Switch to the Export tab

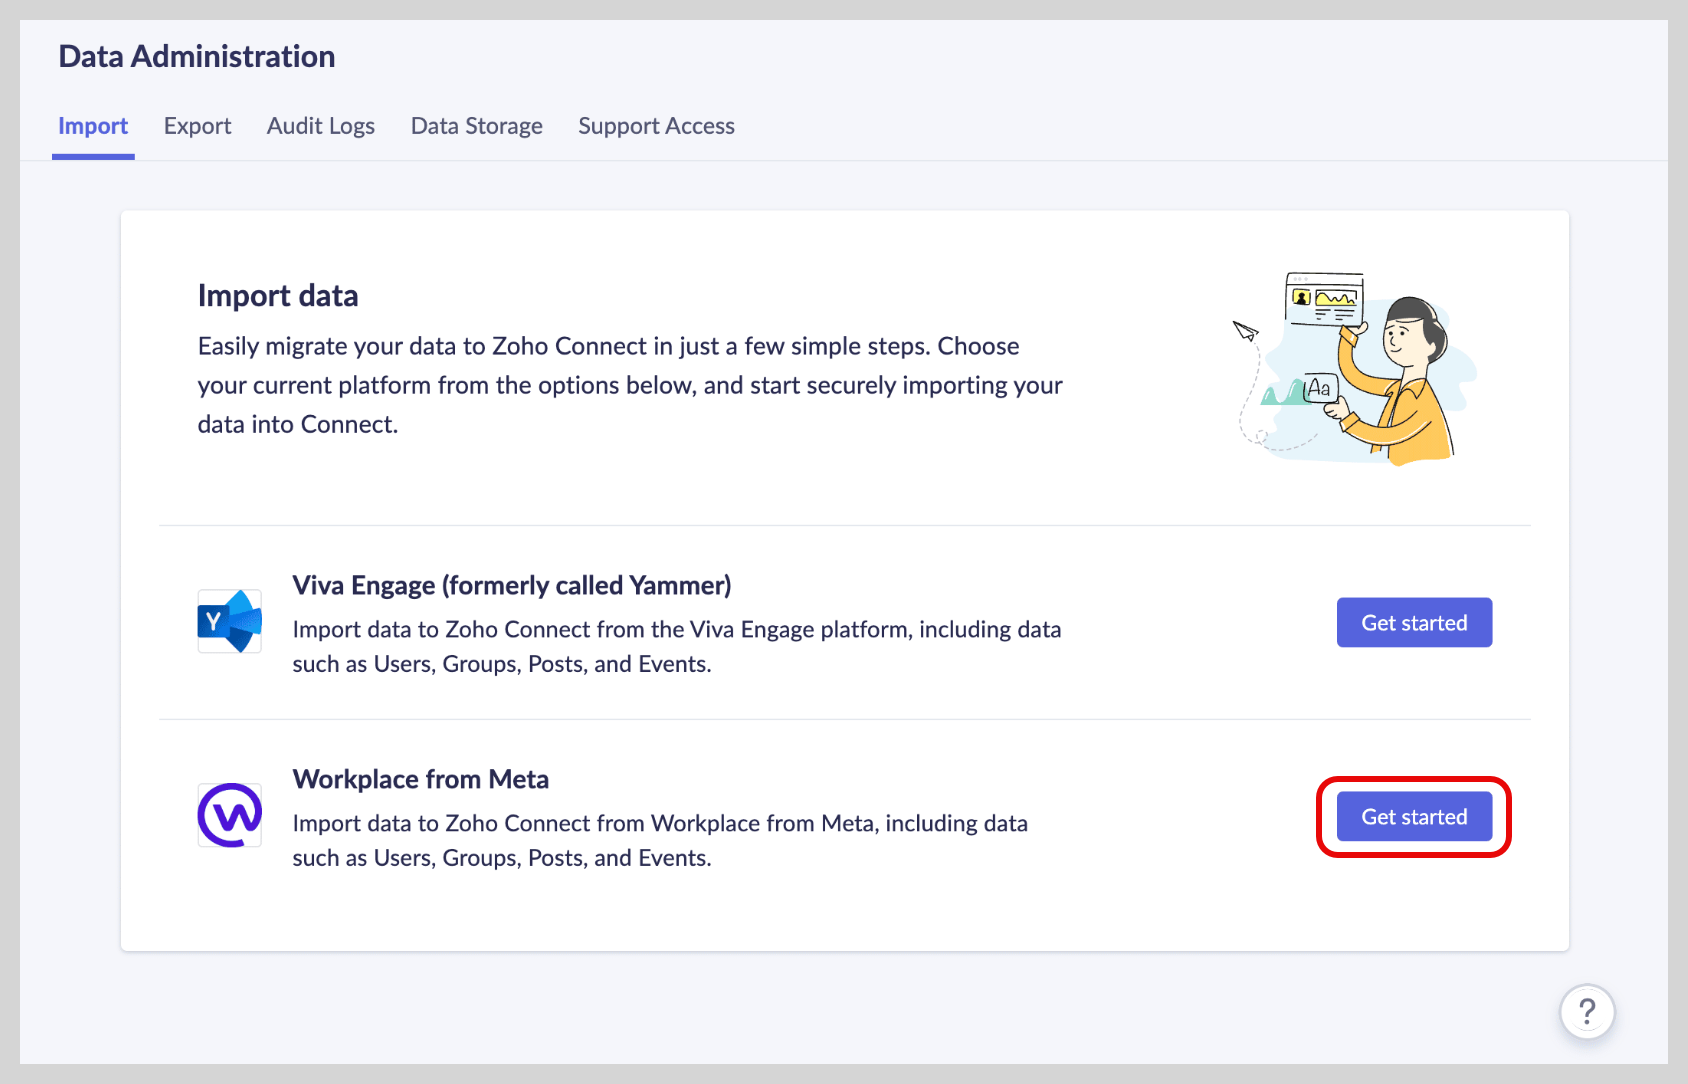[197, 126]
